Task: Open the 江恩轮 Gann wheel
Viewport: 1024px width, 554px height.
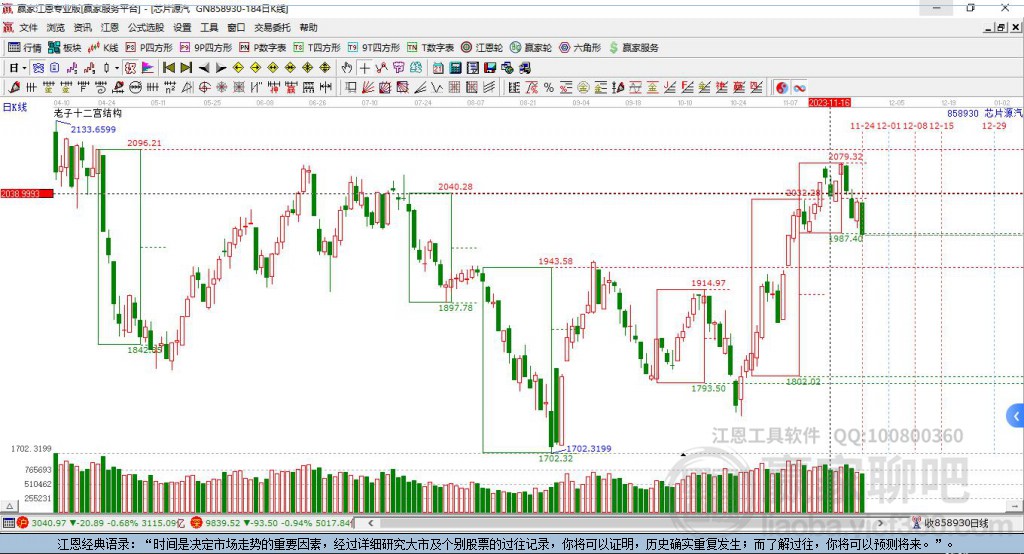Action: click(482, 48)
